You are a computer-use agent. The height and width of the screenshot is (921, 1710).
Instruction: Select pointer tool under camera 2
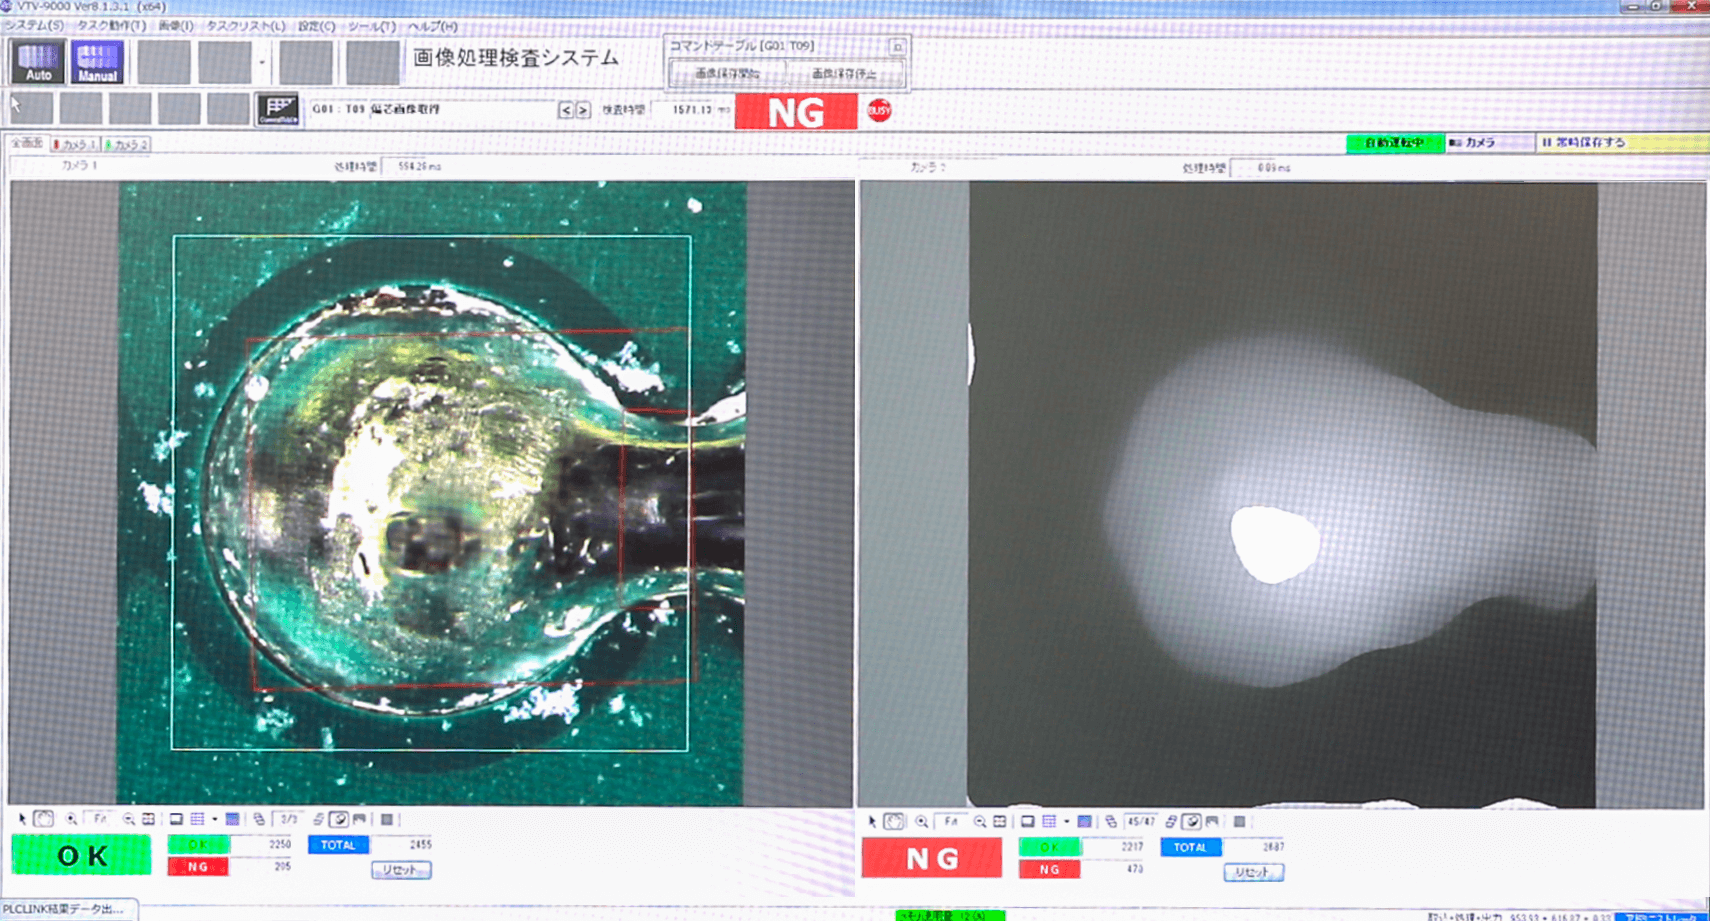tap(872, 822)
